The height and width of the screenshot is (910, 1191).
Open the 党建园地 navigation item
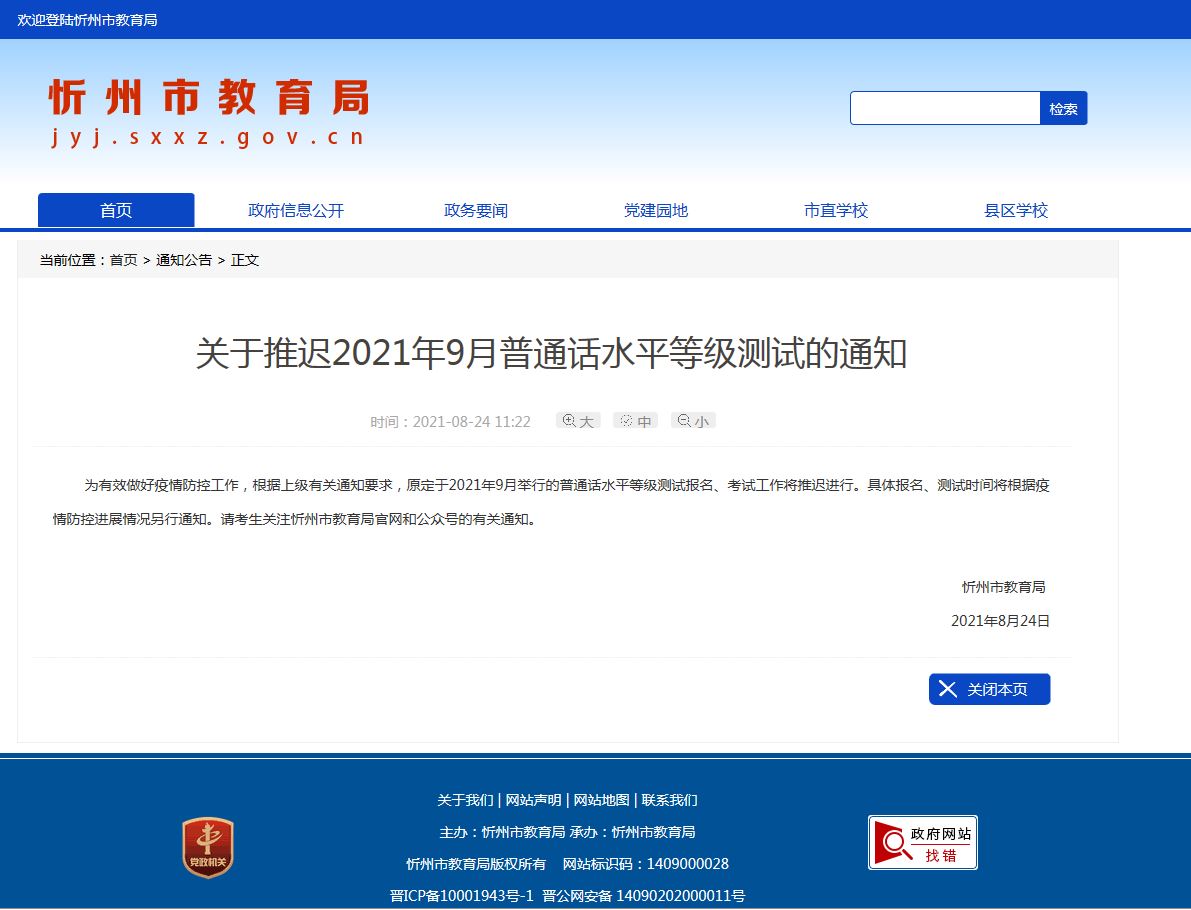(x=656, y=210)
